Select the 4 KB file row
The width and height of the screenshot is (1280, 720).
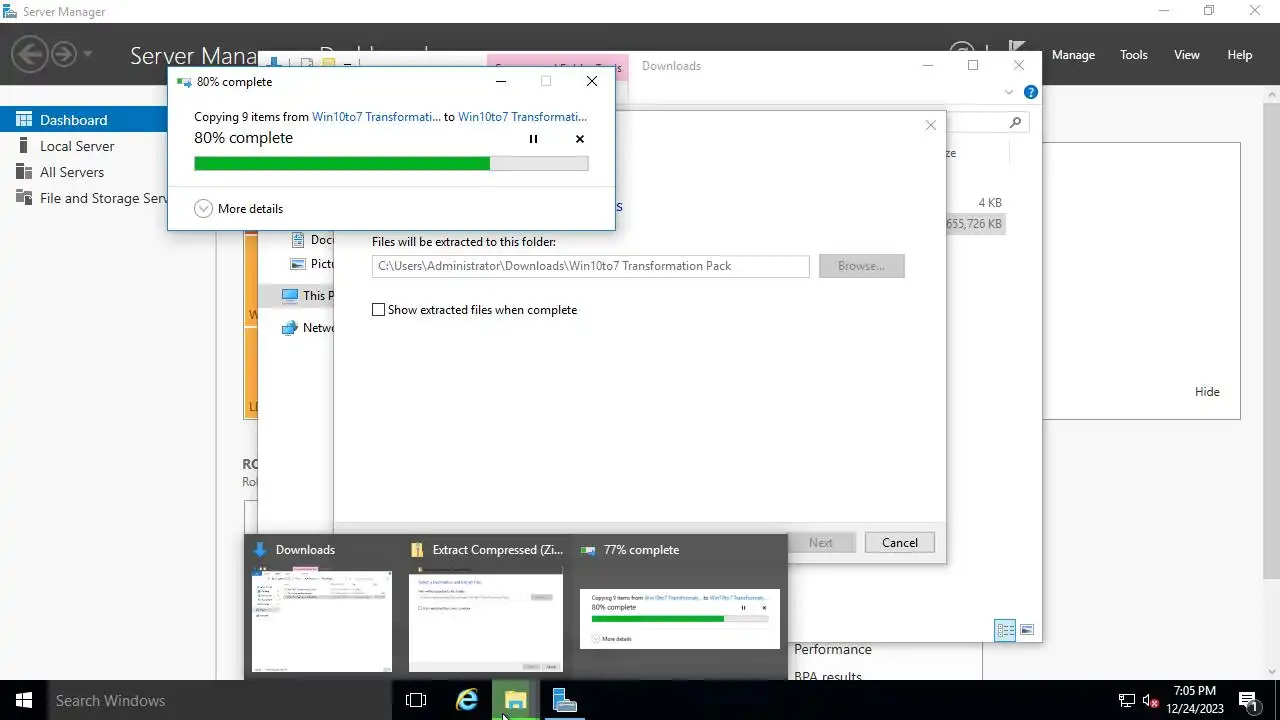989,203
